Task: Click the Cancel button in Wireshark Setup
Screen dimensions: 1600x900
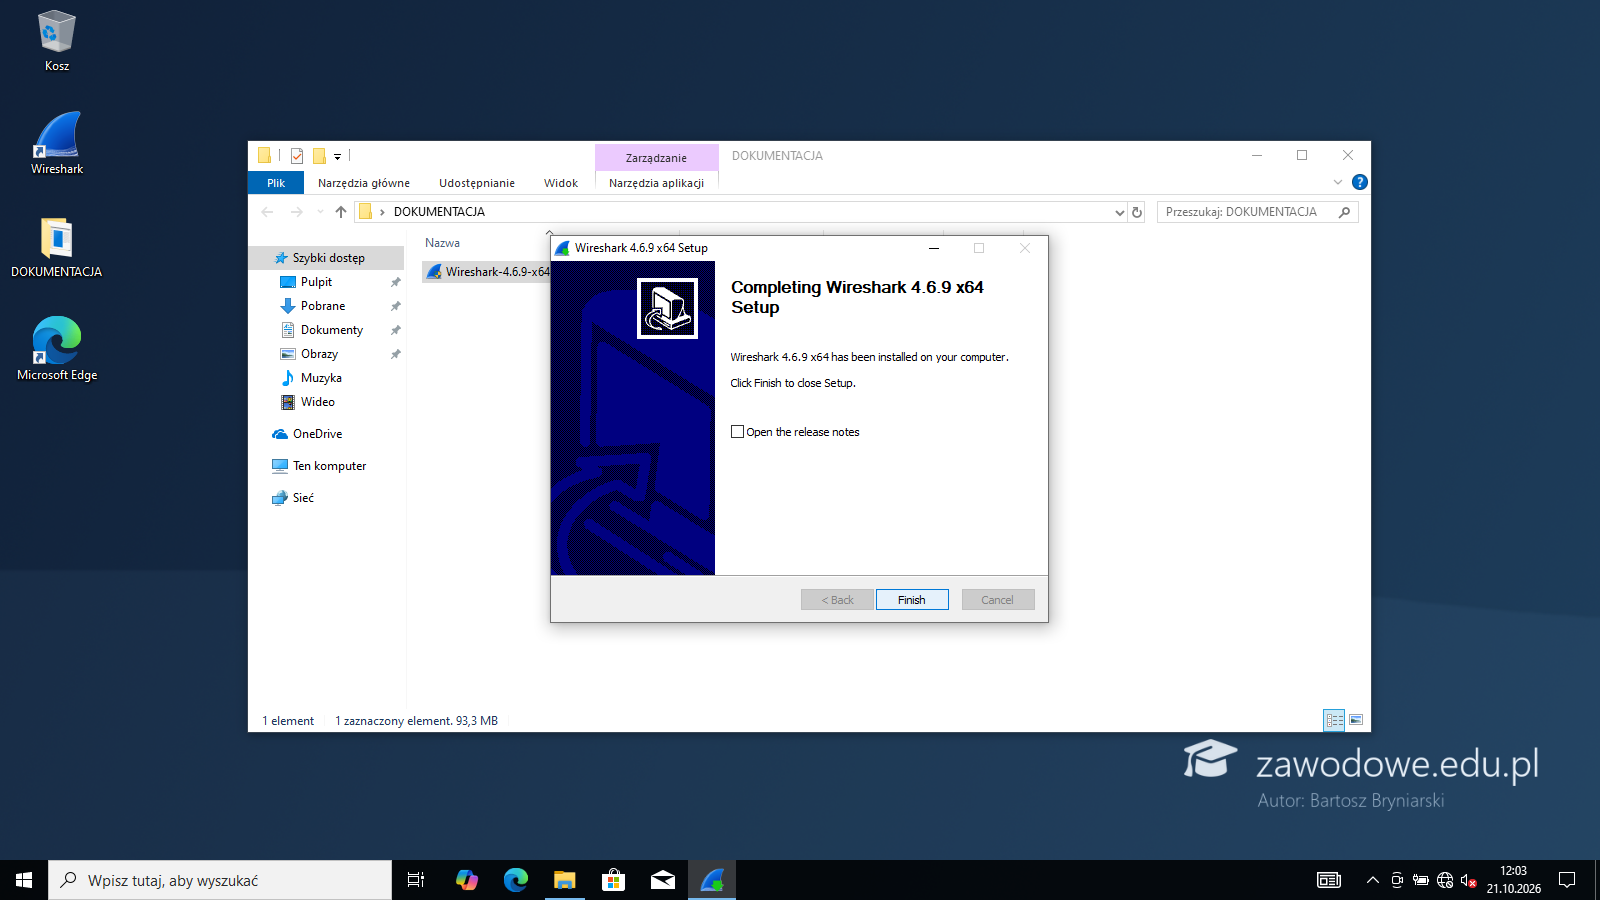Action: click(998, 600)
